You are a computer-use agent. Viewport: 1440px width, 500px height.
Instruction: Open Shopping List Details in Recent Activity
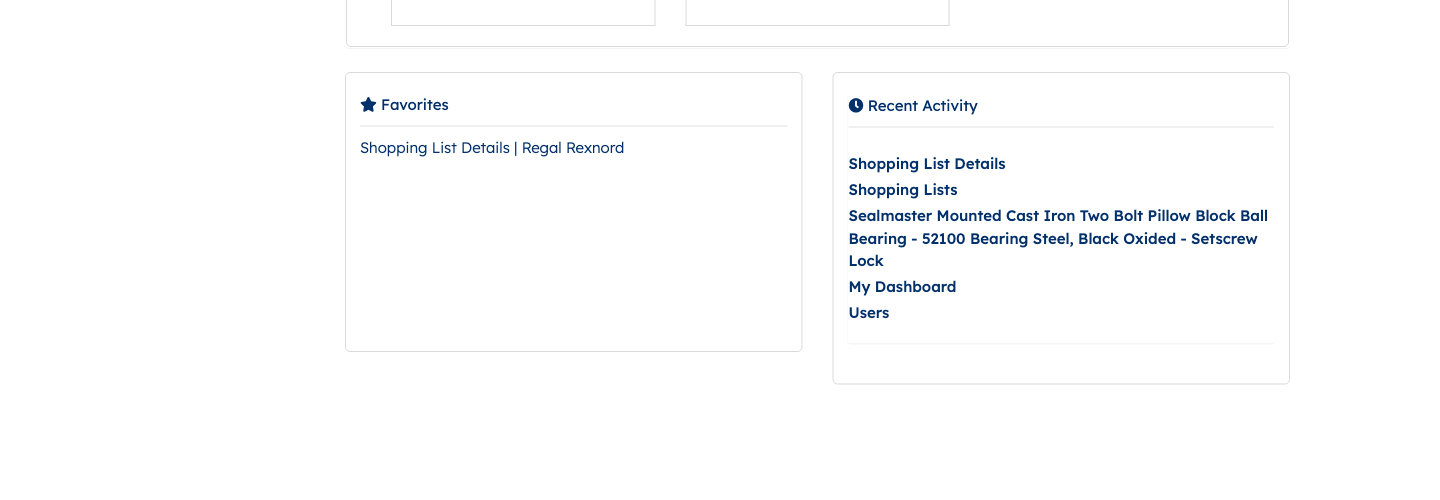(x=927, y=164)
